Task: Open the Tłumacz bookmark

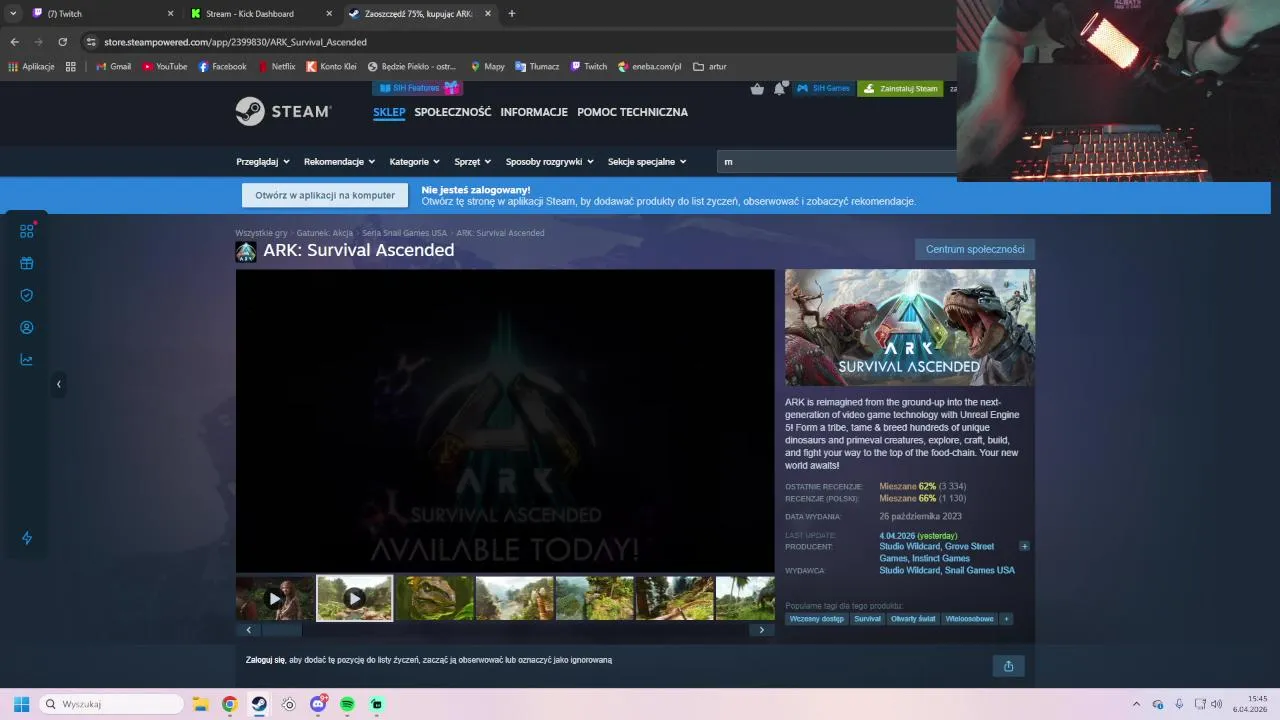Action: tap(537, 67)
